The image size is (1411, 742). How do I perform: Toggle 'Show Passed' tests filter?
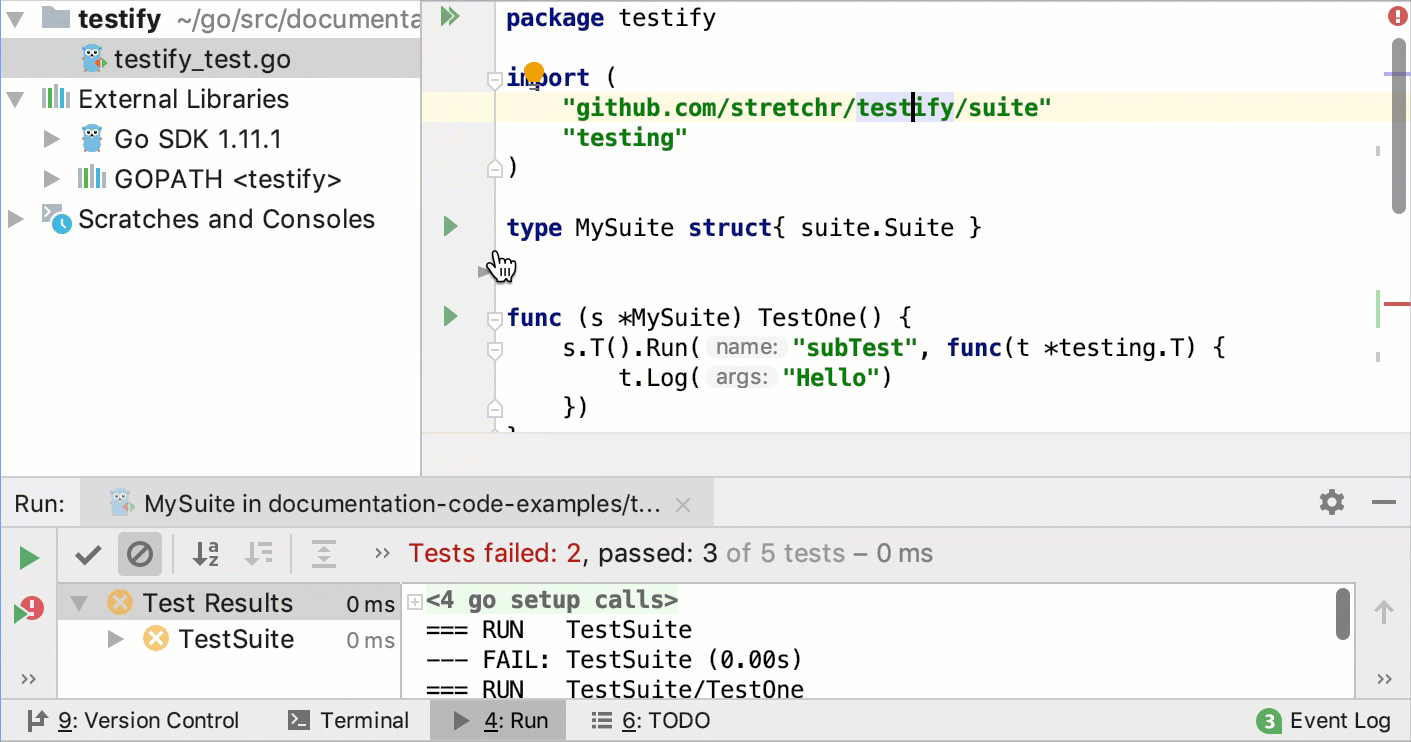(x=87, y=556)
